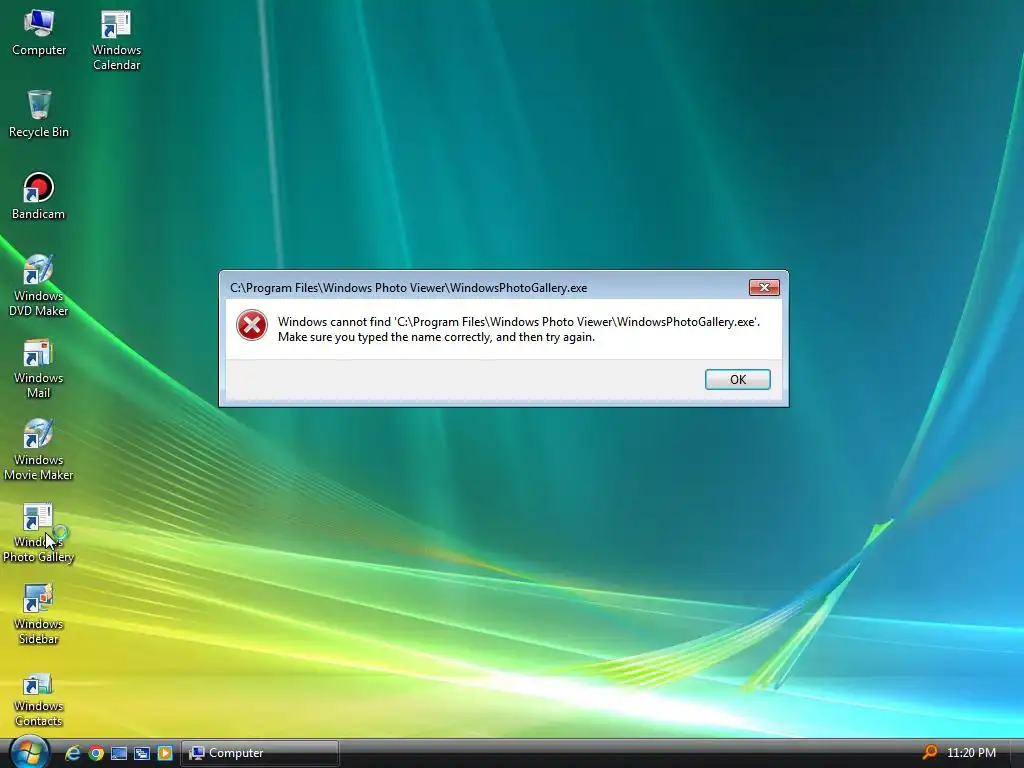
Task: Launch Google Chrome from Quick Launch
Action: [96, 753]
